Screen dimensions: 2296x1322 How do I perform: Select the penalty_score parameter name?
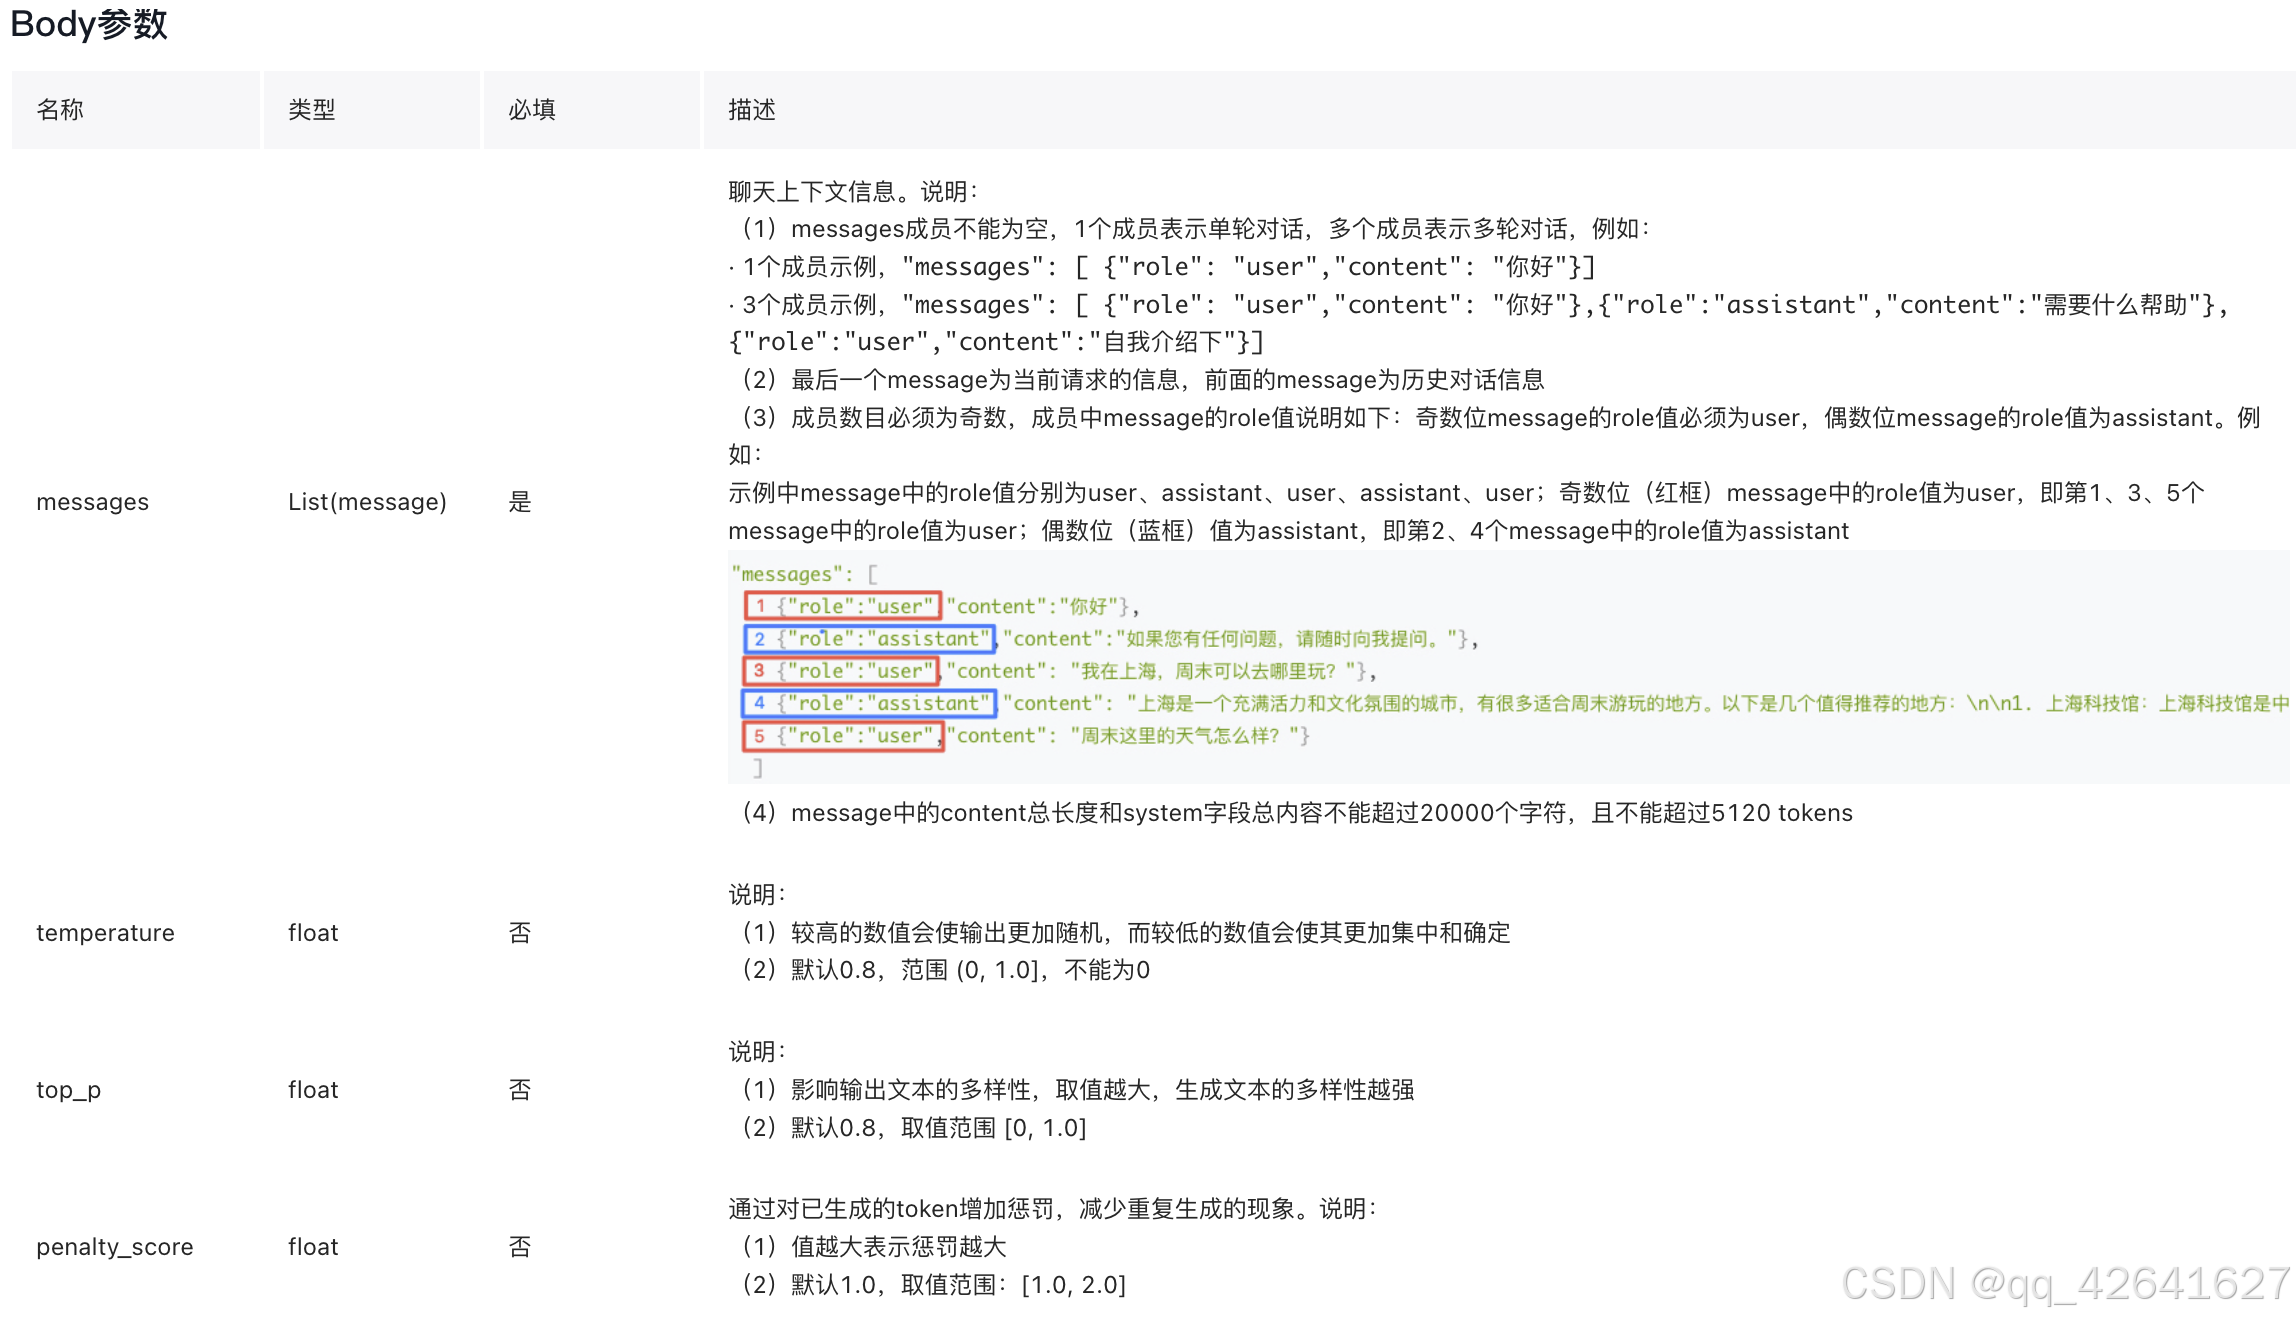coord(115,1247)
